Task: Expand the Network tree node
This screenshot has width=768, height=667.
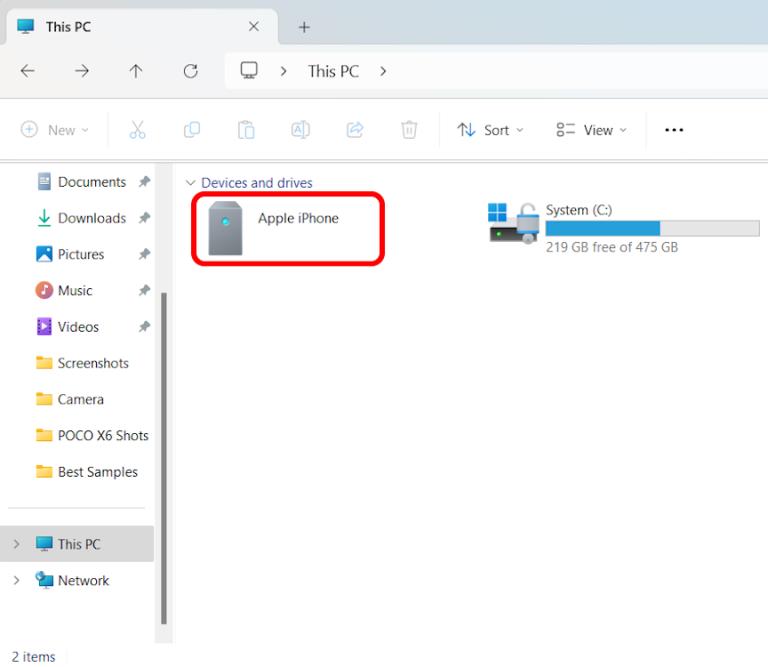Action: click(16, 581)
